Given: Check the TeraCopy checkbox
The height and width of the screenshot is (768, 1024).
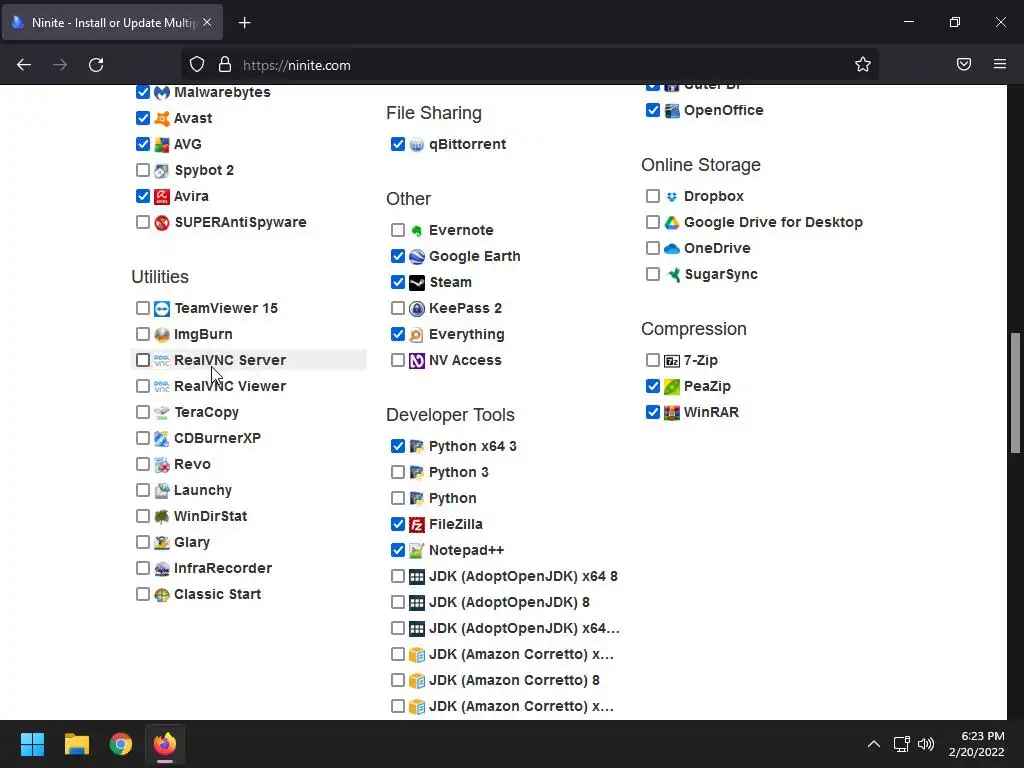Looking at the screenshot, I should coord(142,412).
